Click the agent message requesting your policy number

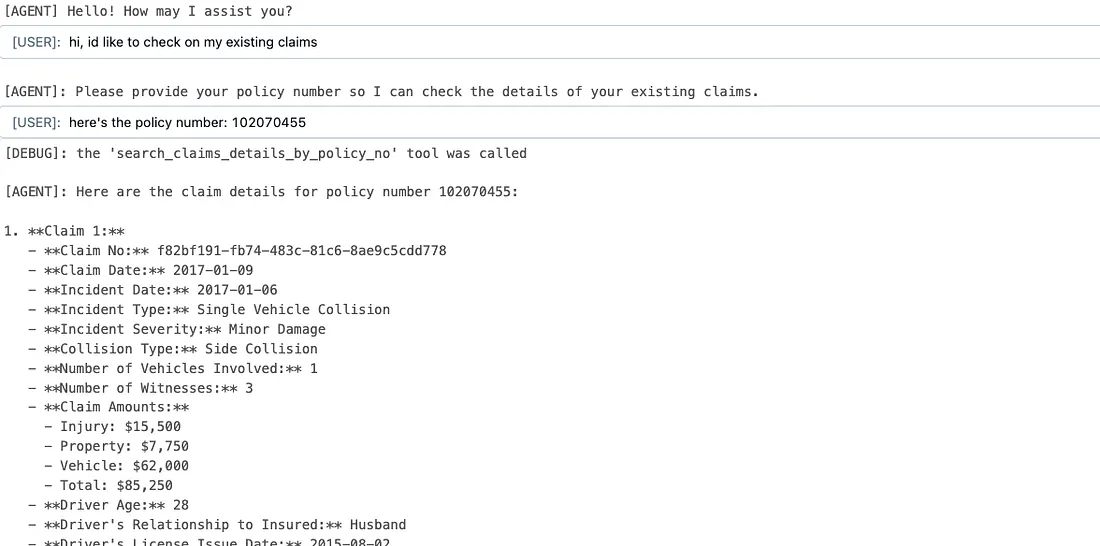(x=382, y=91)
